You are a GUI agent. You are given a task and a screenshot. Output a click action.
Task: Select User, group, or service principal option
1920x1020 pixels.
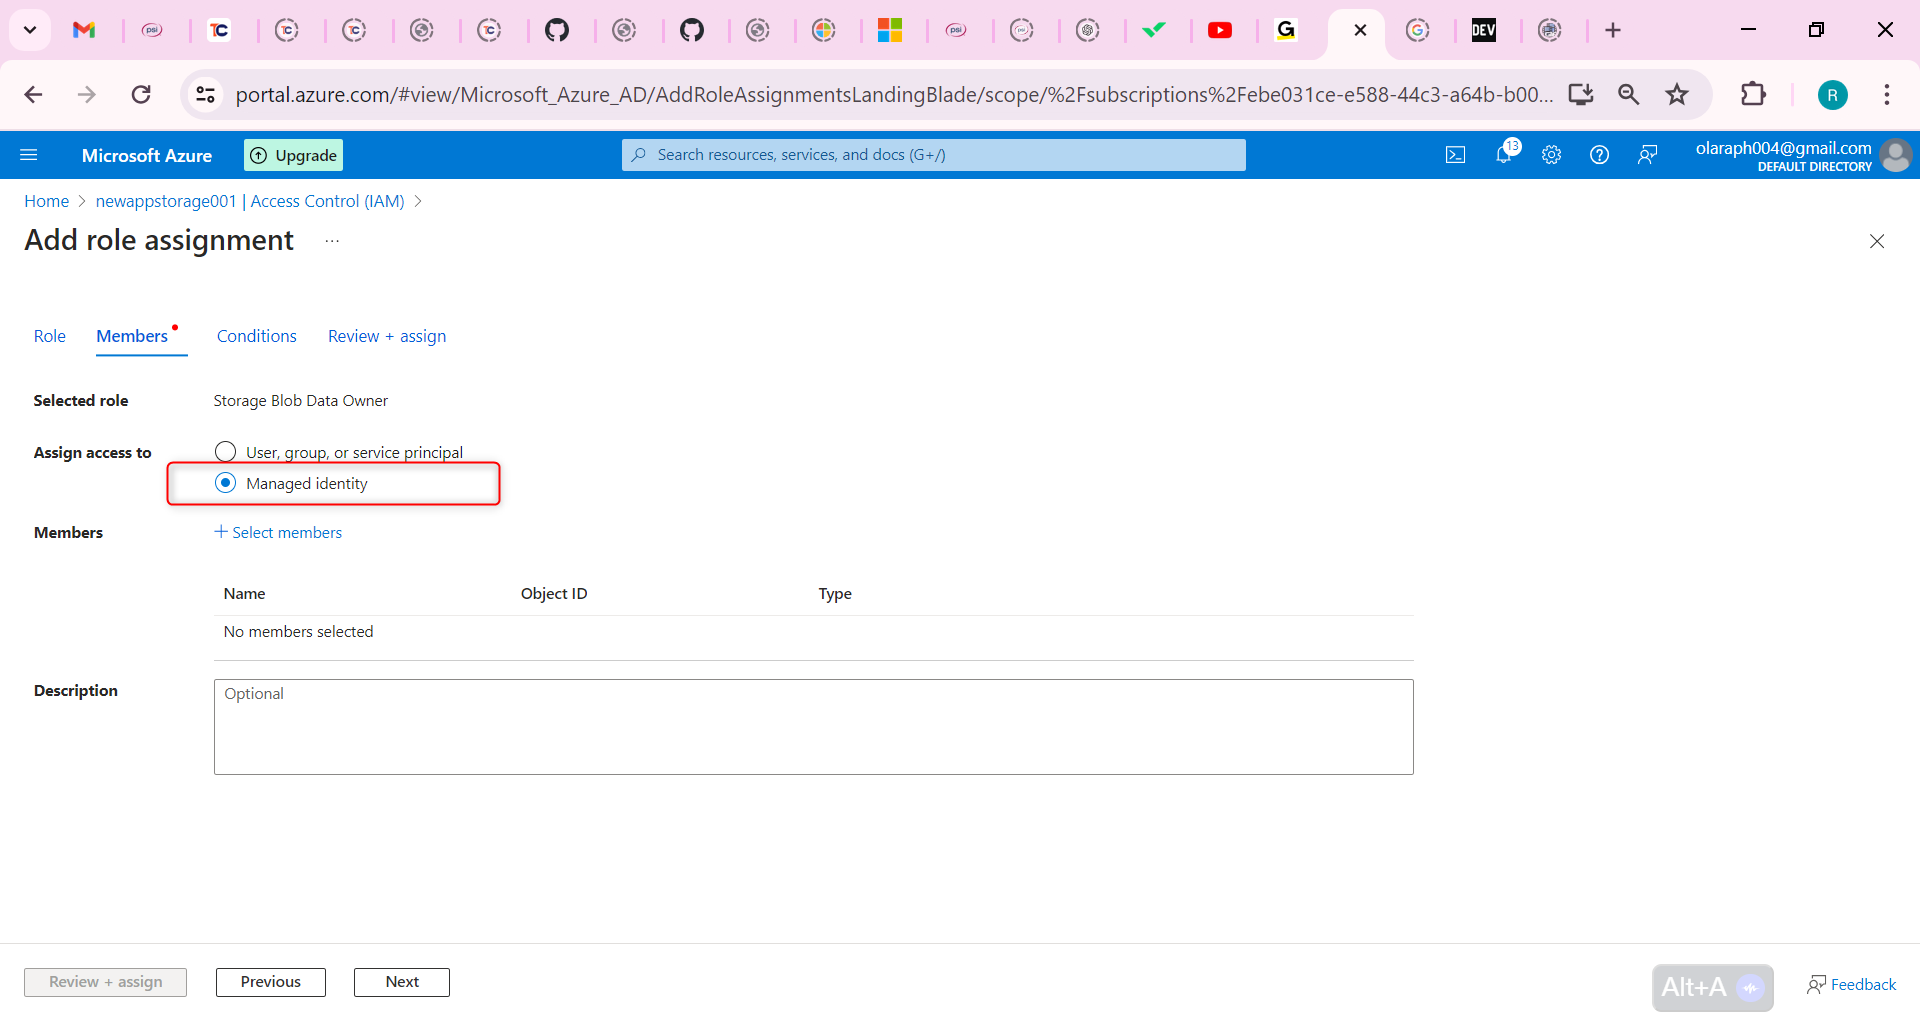(x=225, y=451)
